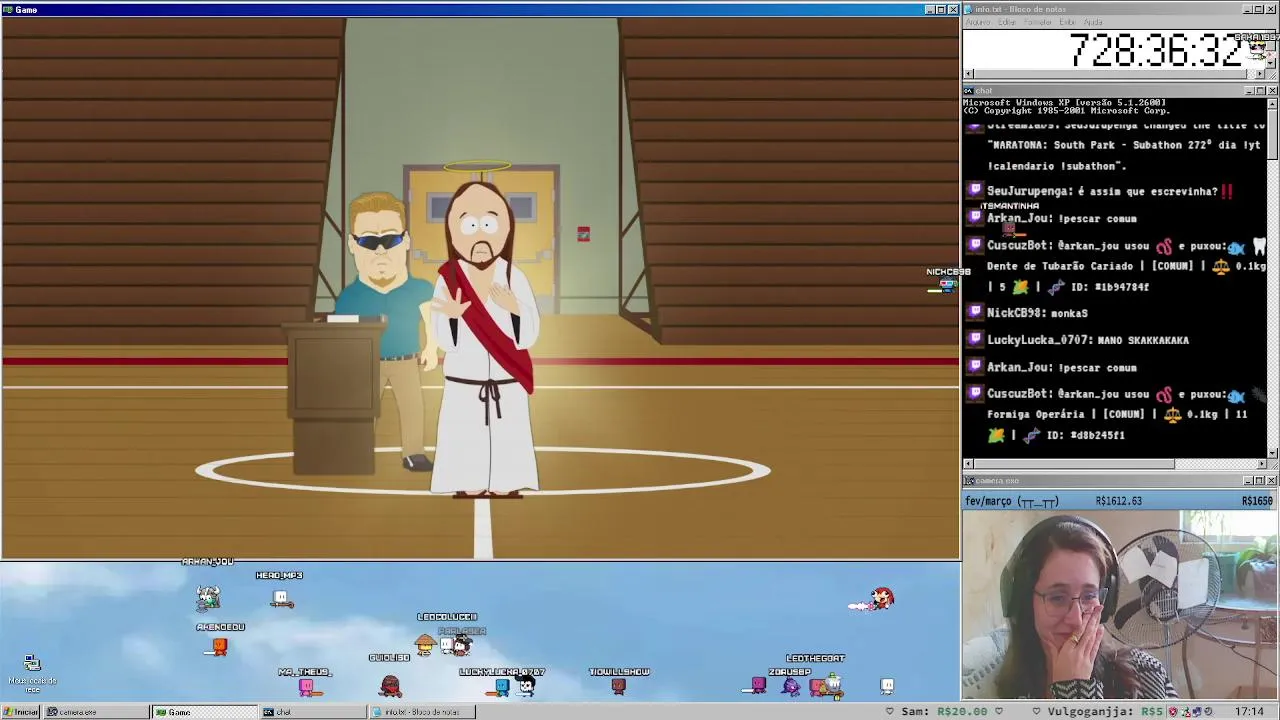Click the ARKAN_JOU viking pixel avatar

click(x=208, y=597)
